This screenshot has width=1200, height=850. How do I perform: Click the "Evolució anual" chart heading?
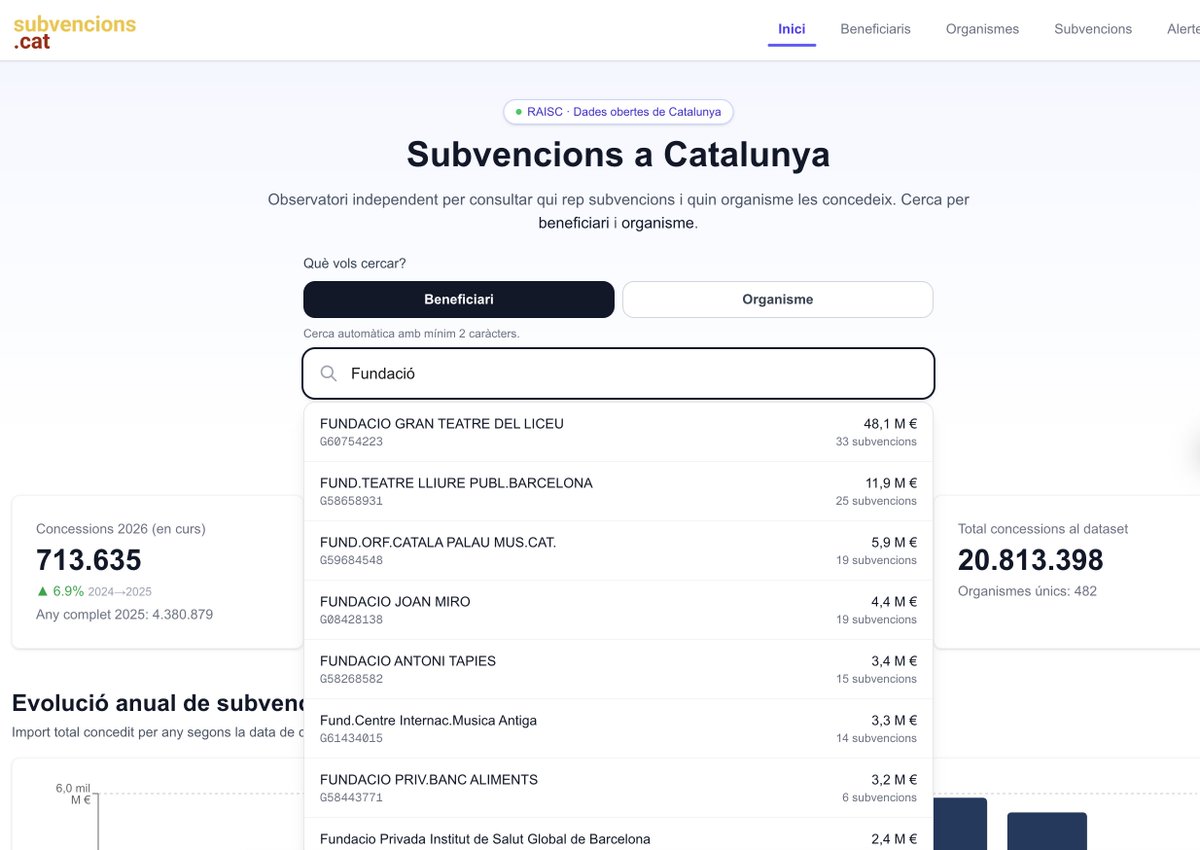(158, 703)
